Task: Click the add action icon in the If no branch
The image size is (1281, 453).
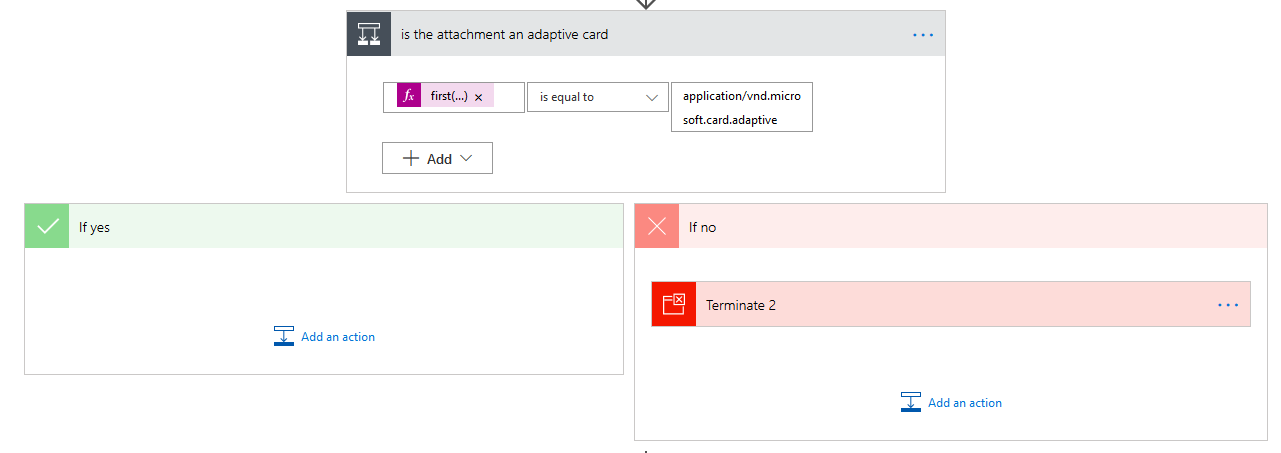Action: (x=911, y=402)
